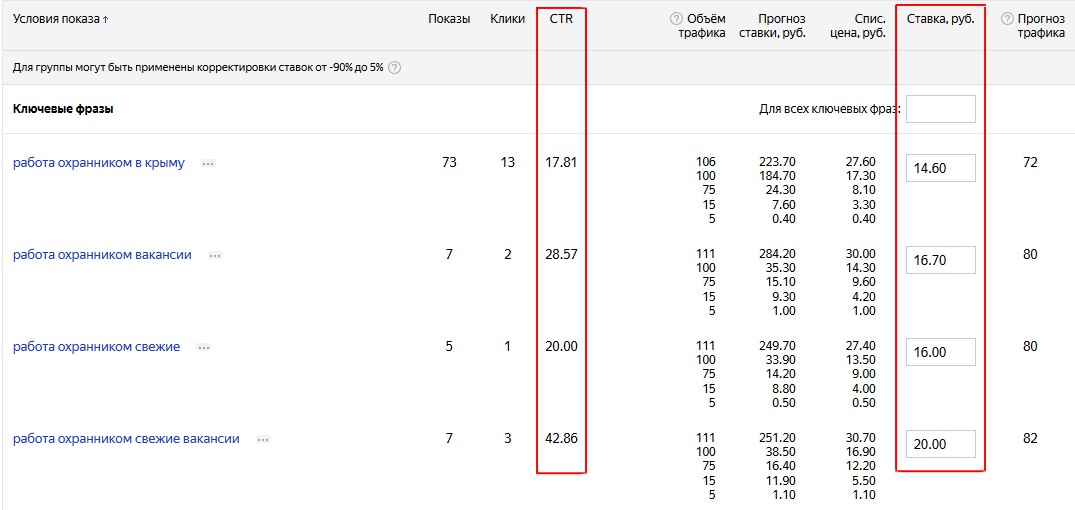Open keyword link работа охранником вакансии
The width and height of the screenshot is (1075, 510).
(102, 255)
